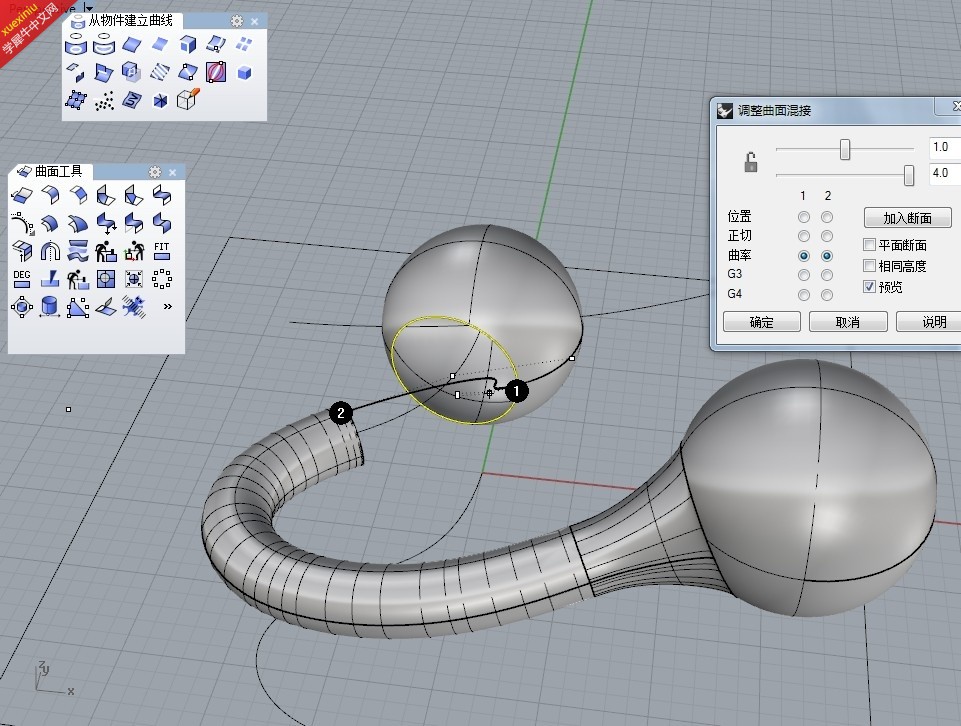Select the Shrink Trimmed Surface icon with corner arrows
Image resolution: width=961 pixels, height=726 pixels.
[x=134, y=279]
